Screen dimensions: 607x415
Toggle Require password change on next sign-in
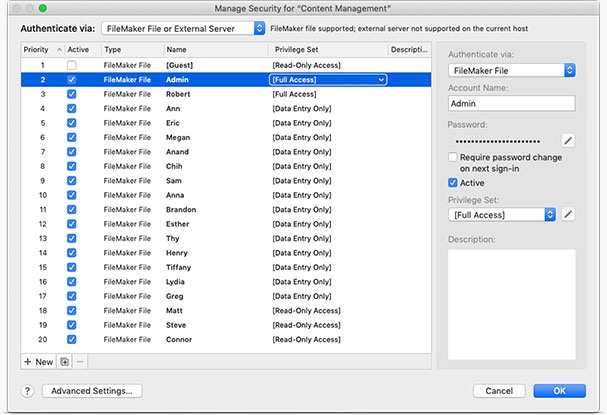tap(453, 158)
